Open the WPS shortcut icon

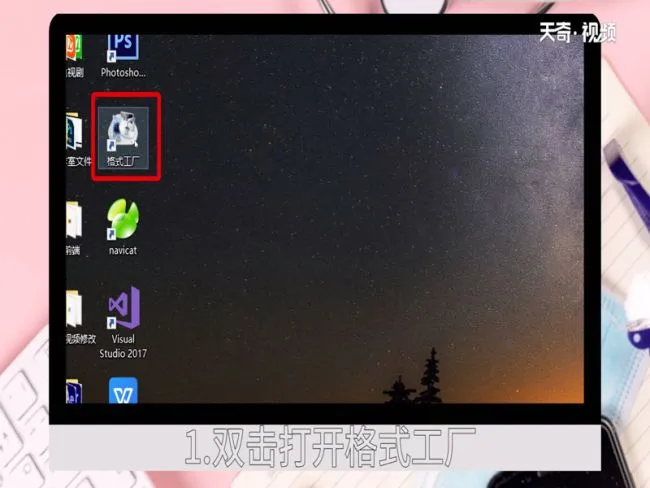(x=123, y=390)
